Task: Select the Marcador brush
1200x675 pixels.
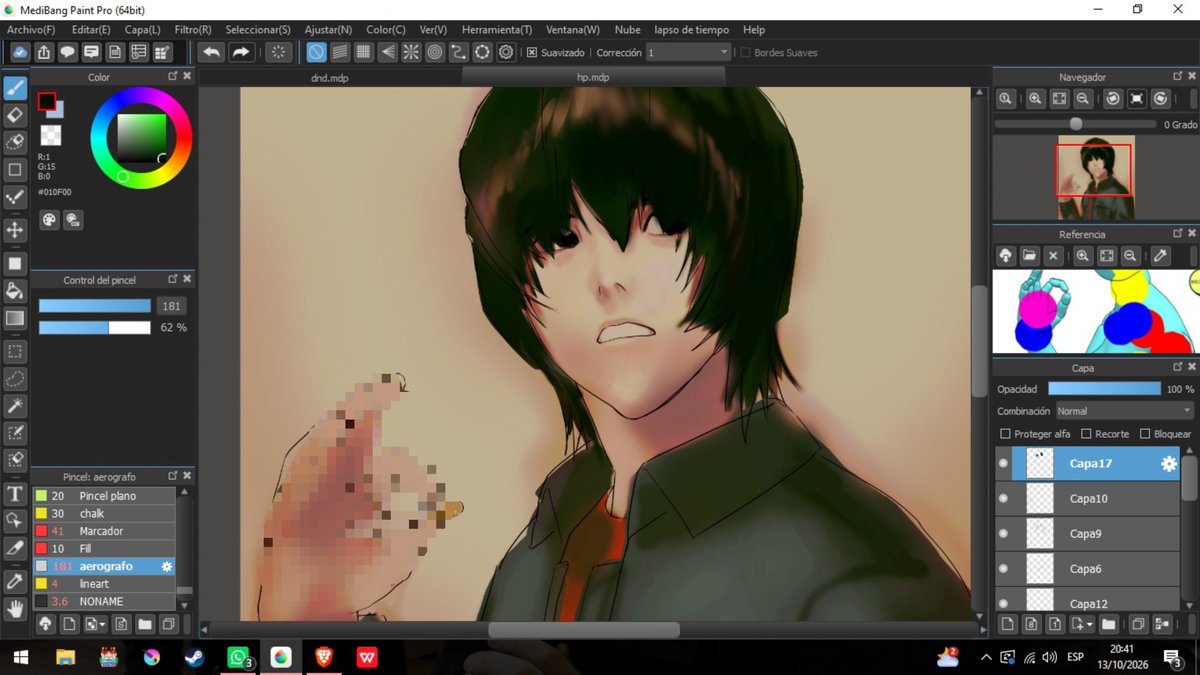Action: tap(104, 531)
